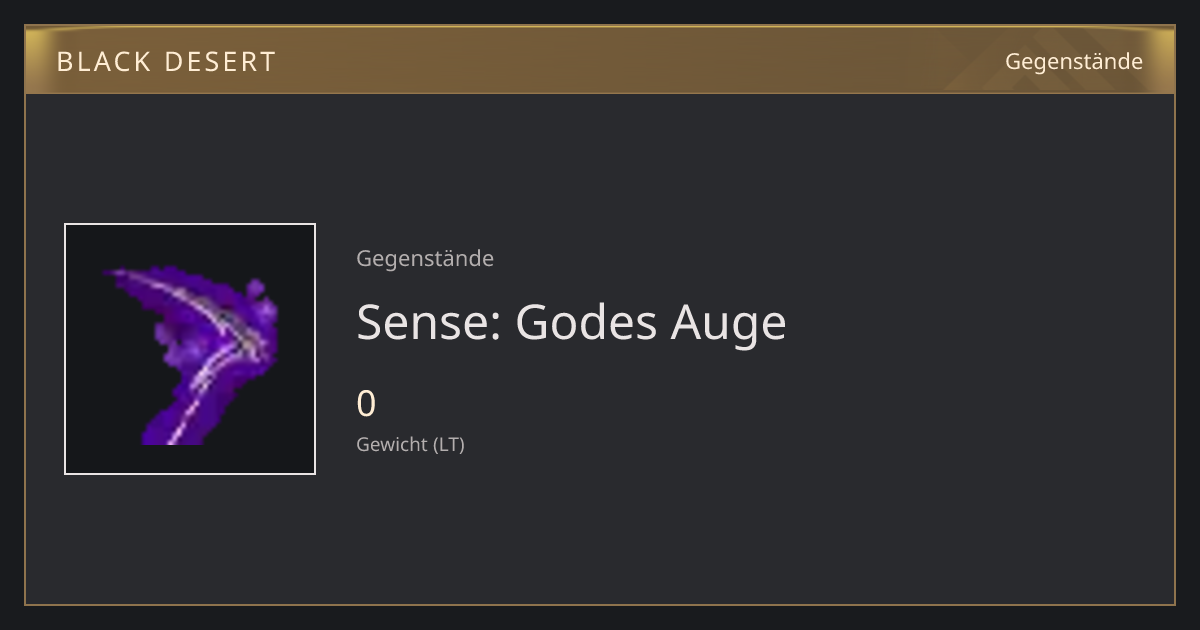1200x630 pixels.
Task: Click the Gewicht (LT) label
Action: pyautogui.click(x=410, y=444)
